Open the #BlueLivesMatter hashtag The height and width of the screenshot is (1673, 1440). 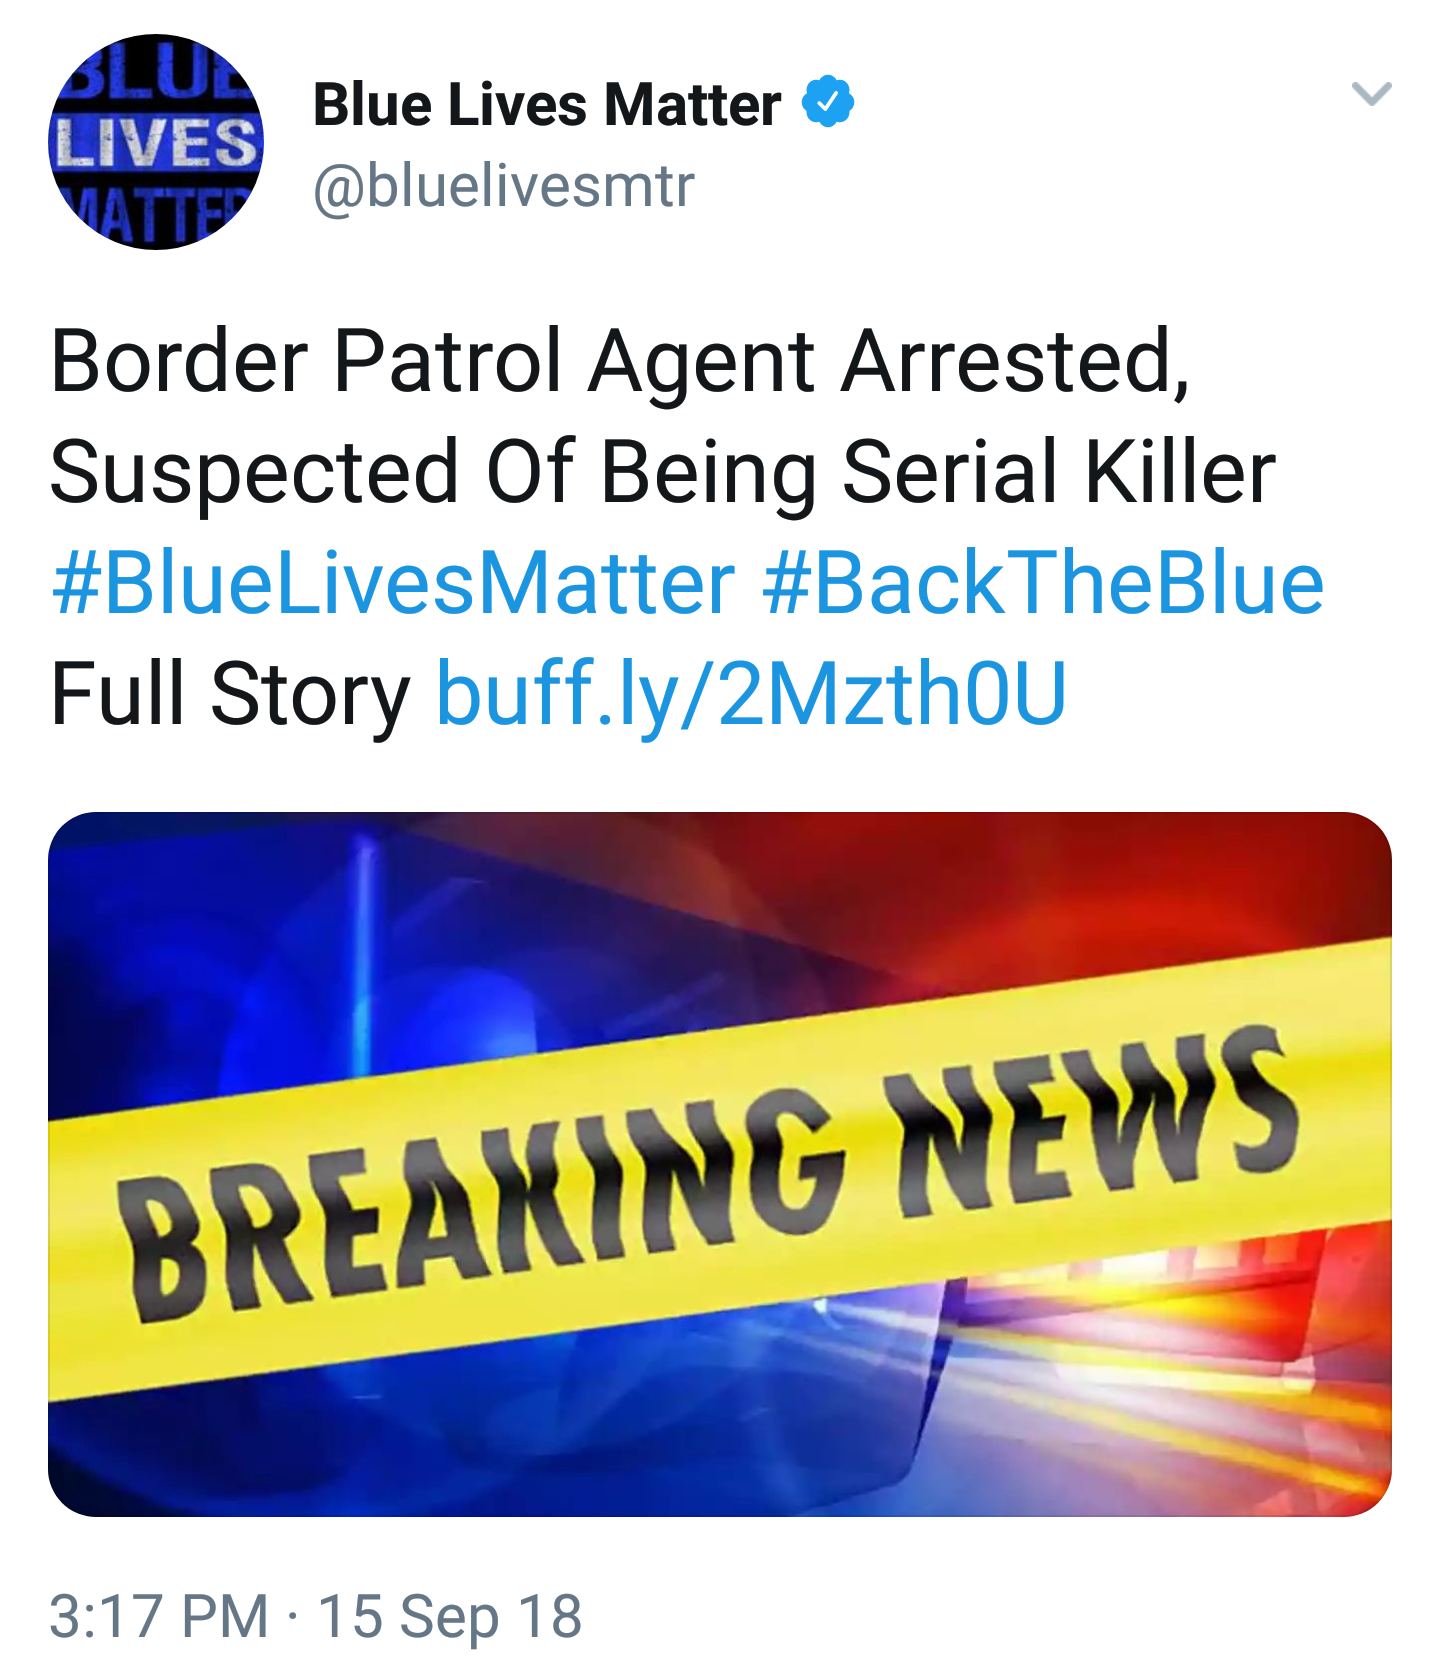pyautogui.click(x=393, y=583)
